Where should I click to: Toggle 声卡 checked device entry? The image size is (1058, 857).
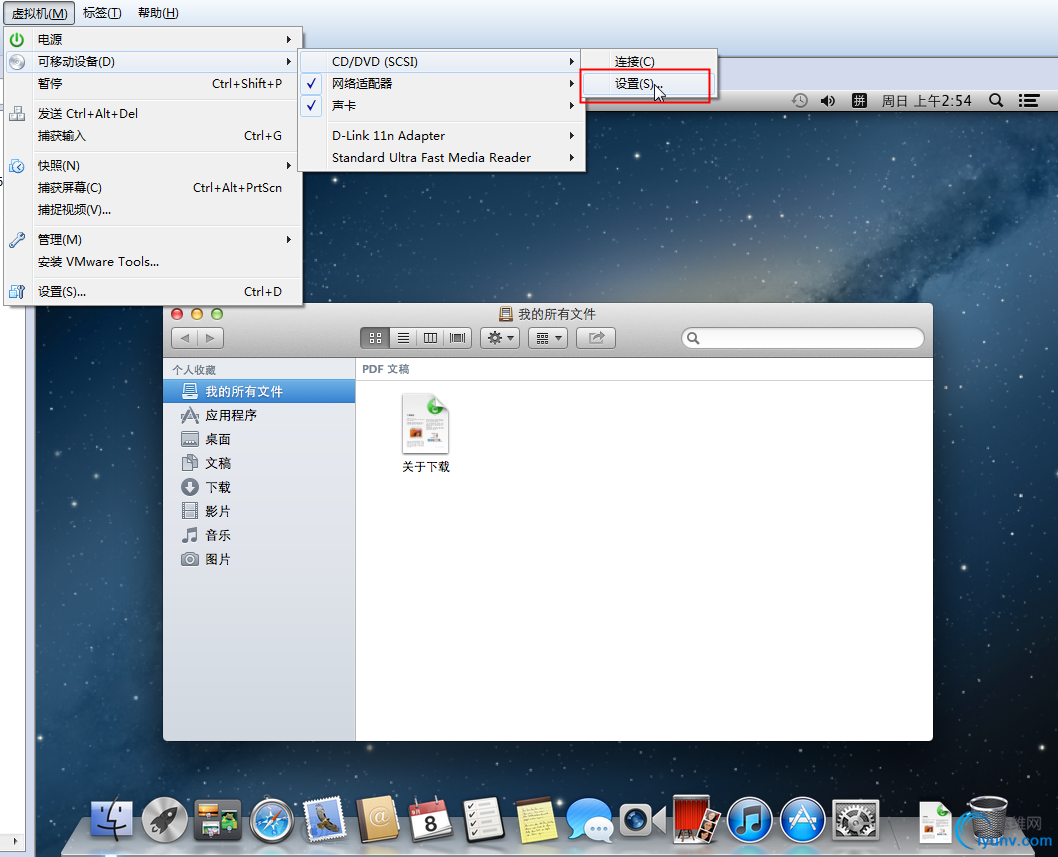[x=442, y=106]
